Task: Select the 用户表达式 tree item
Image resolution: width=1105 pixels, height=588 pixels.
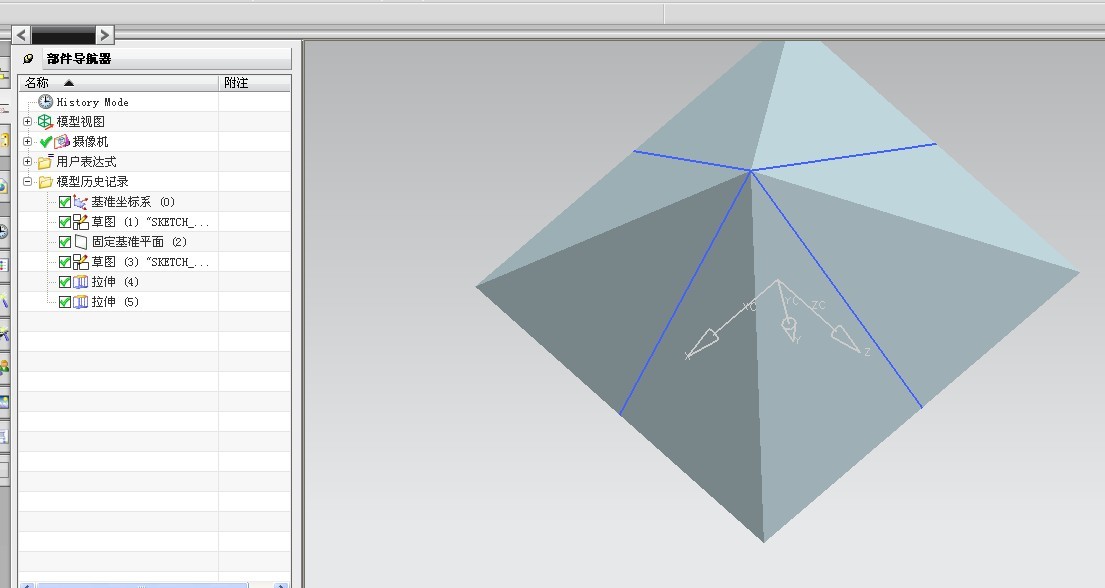Action: tap(86, 161)
